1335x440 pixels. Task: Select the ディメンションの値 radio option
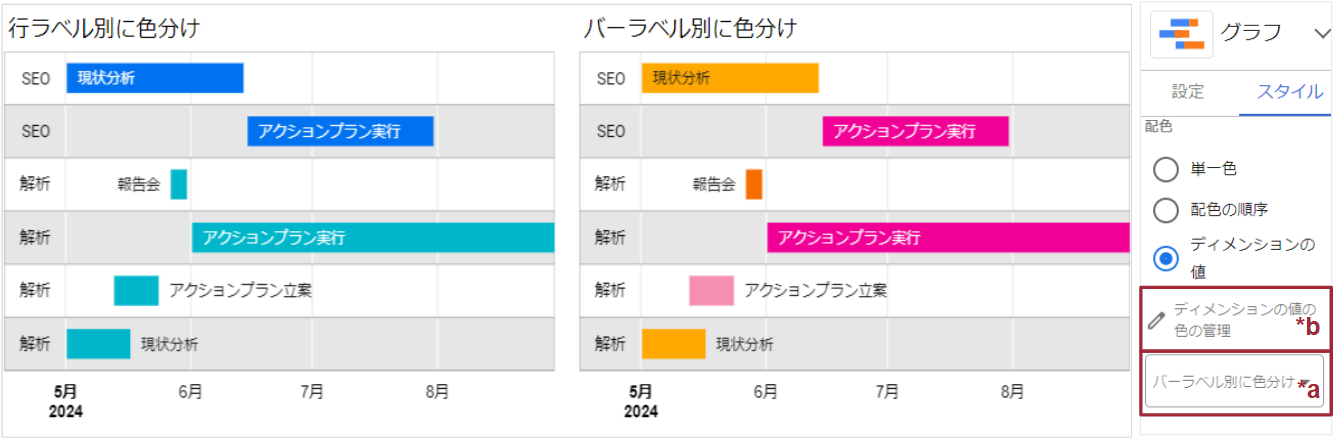point(1165,258)
